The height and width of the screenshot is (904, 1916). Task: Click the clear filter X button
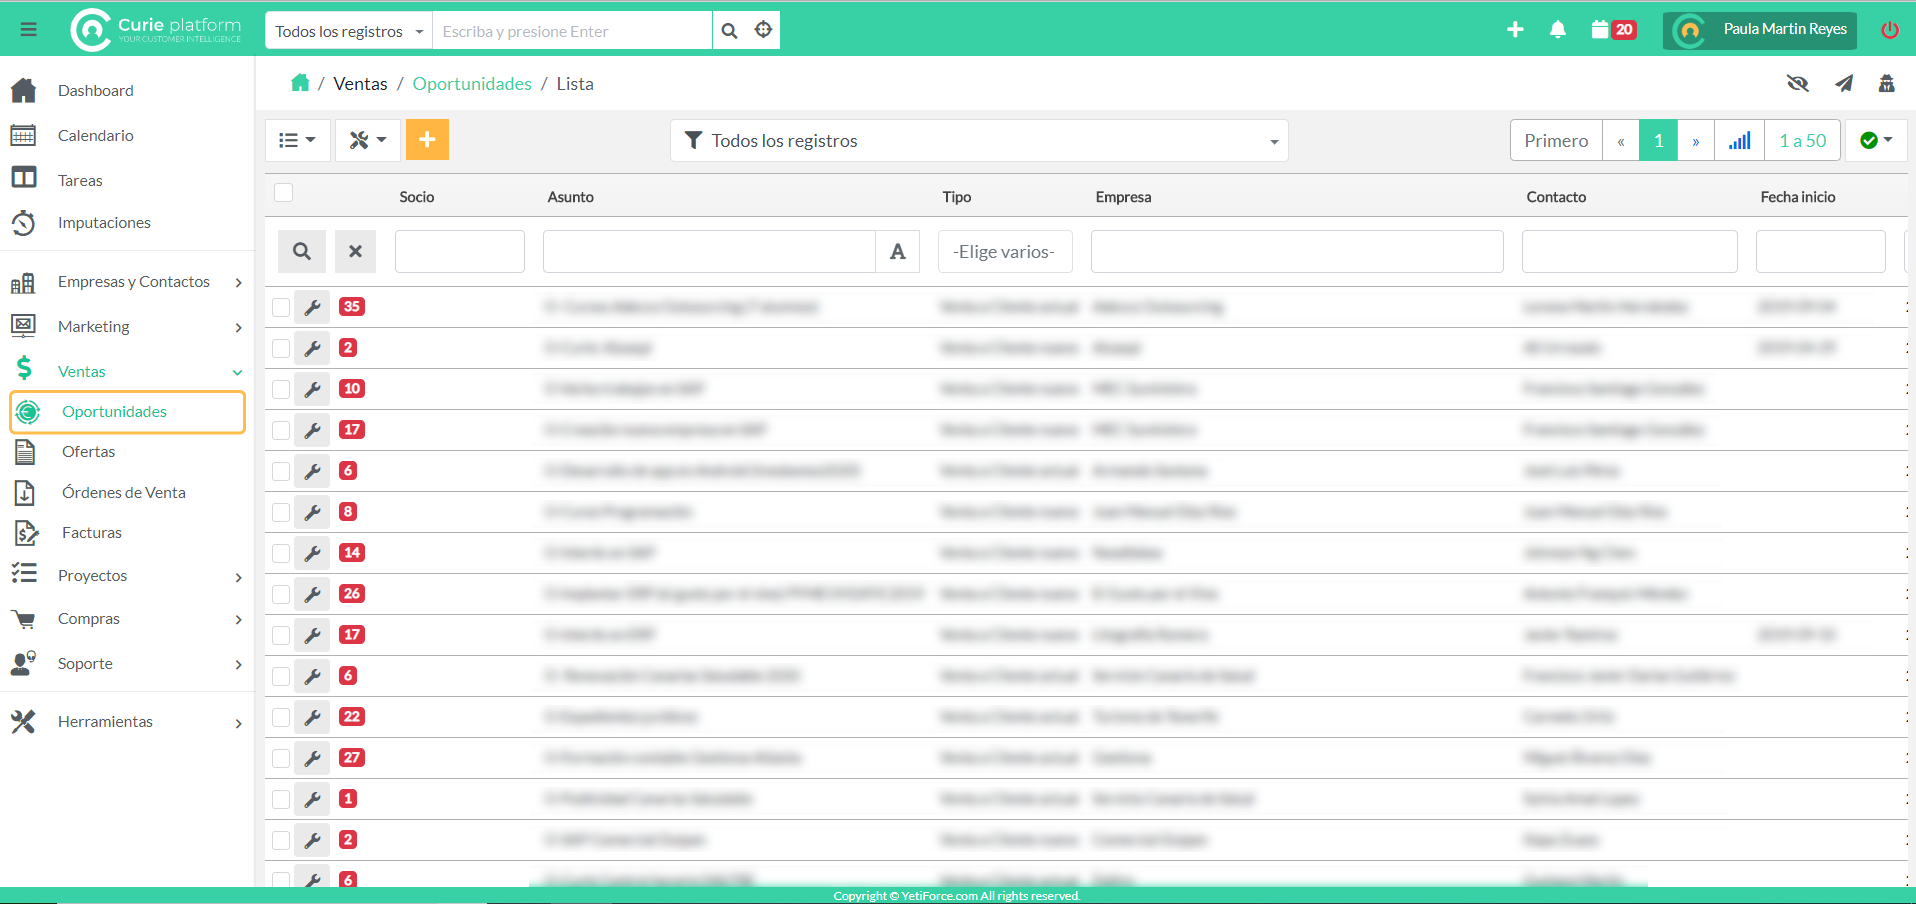click(x=355, y=252)
